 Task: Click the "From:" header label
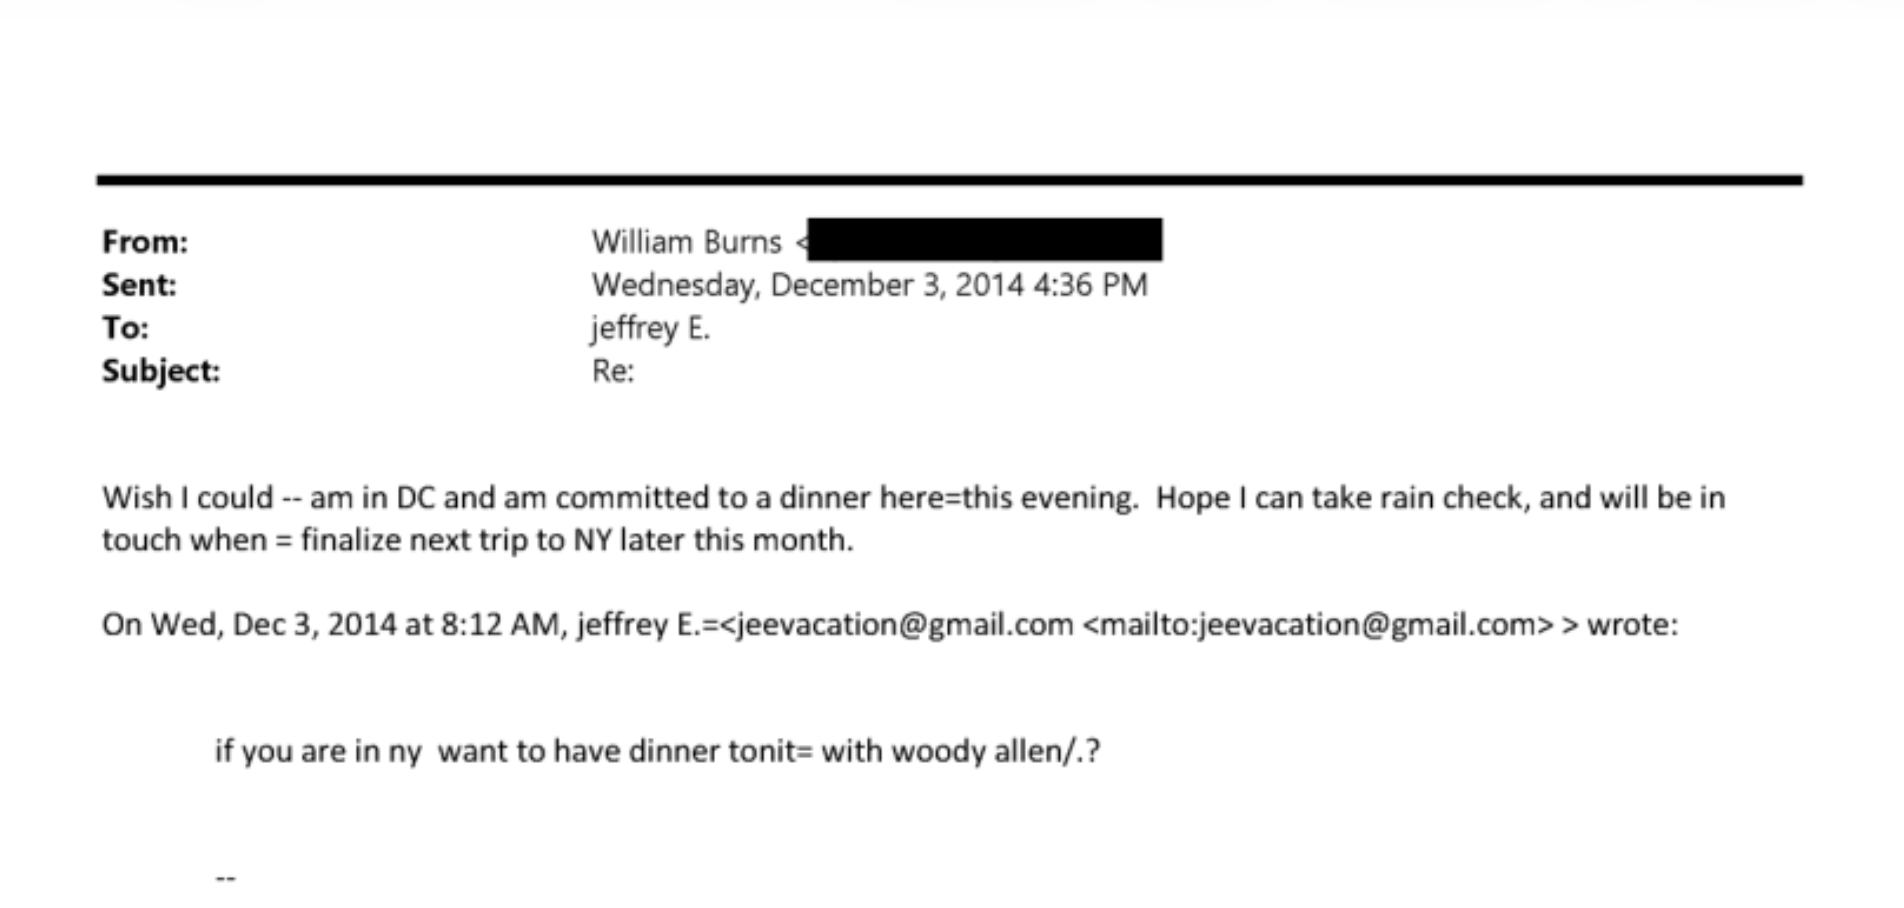(145, 242)
